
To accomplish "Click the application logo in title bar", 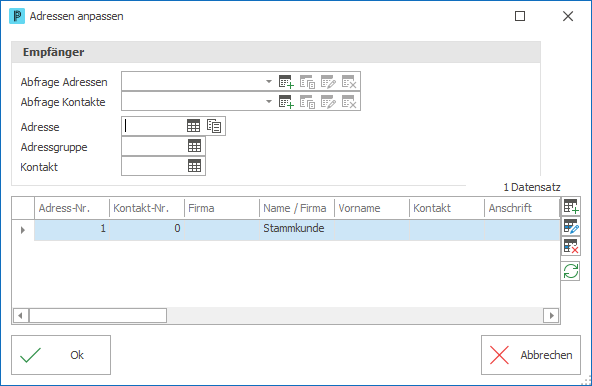I will tap(17, 16).
